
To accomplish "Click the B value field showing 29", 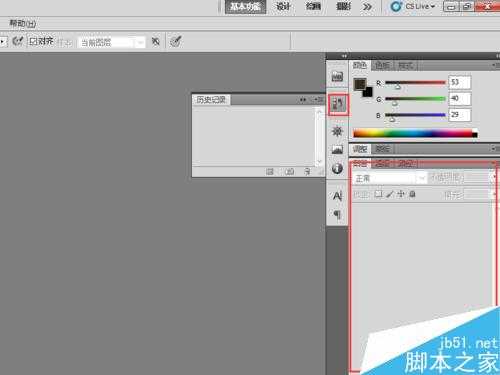I will (460, 115).
